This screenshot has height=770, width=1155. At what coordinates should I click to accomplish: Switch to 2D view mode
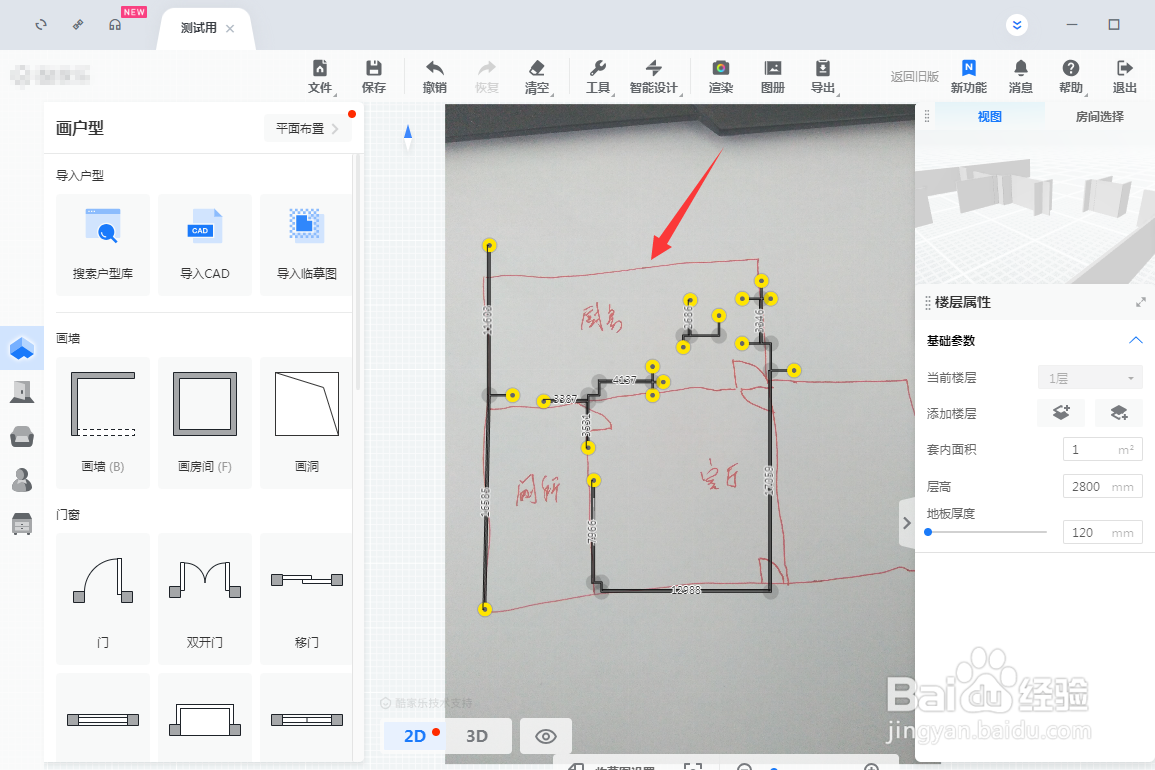pos(415,735)
